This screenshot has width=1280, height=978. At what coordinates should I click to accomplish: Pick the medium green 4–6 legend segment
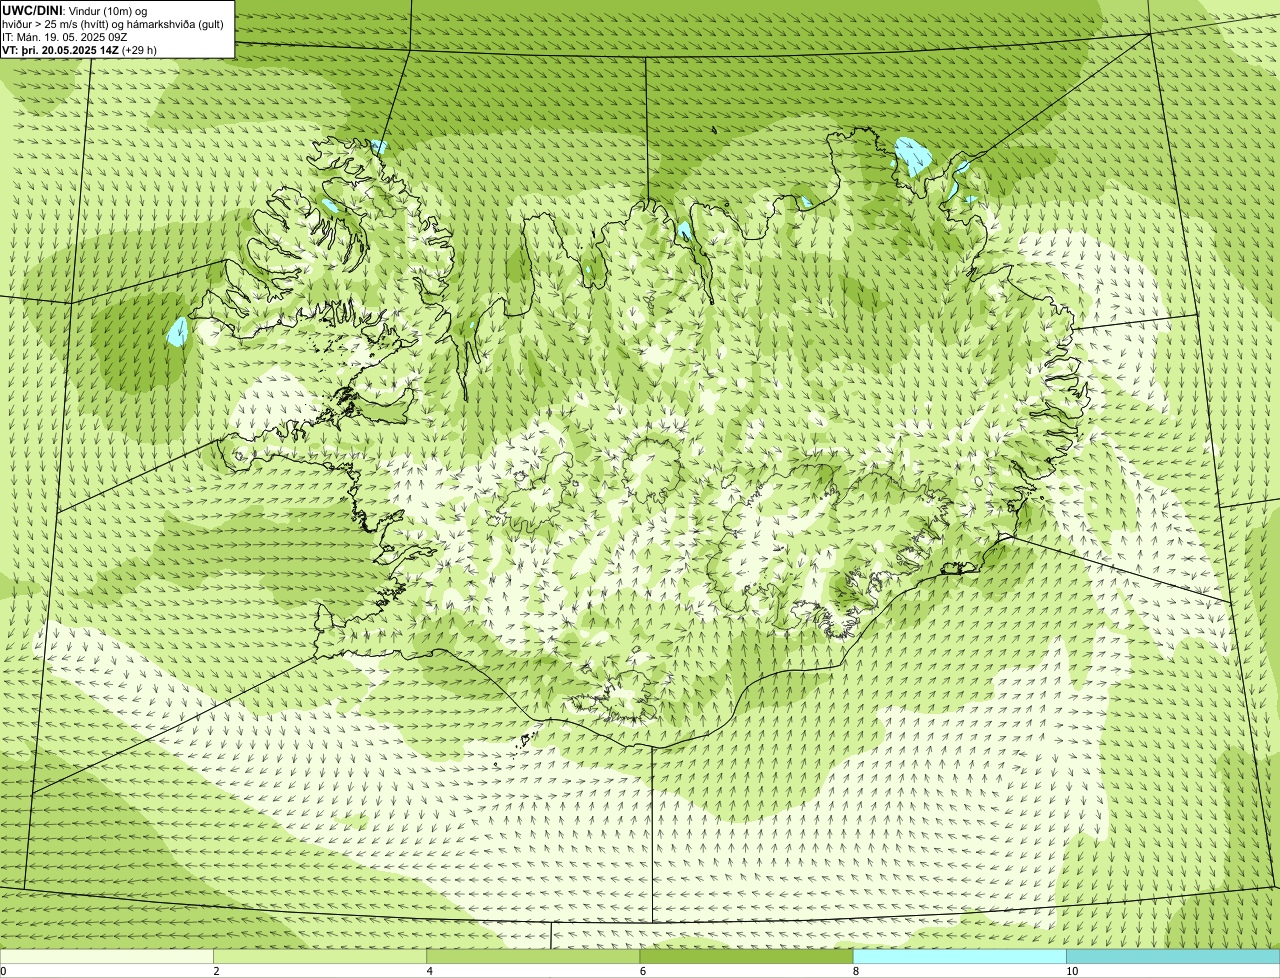533,957
